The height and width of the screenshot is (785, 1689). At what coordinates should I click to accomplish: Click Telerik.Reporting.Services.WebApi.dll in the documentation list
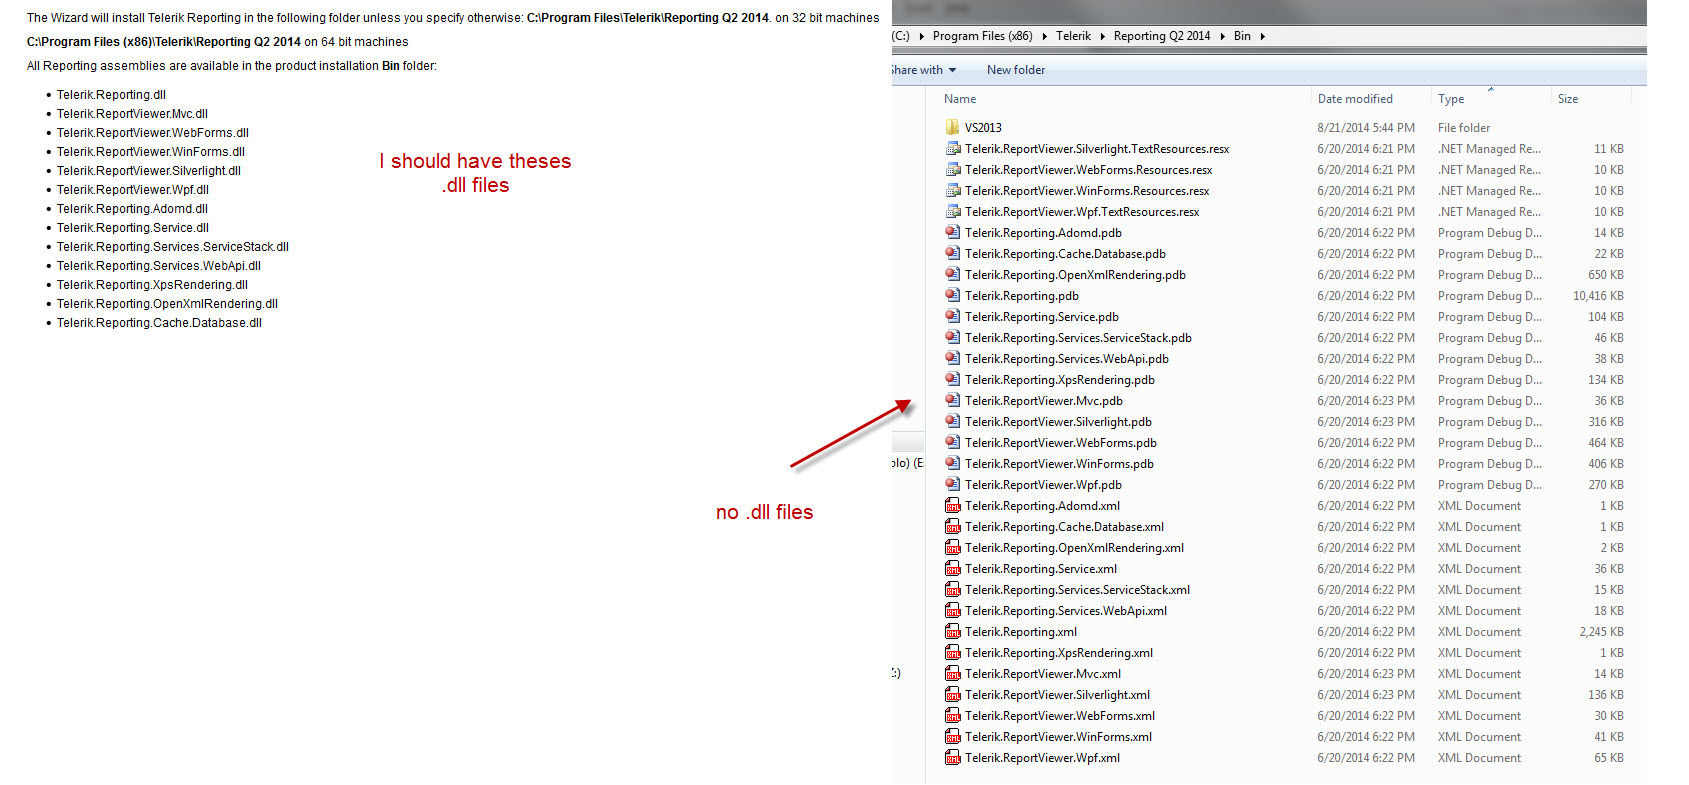[159, 266]
